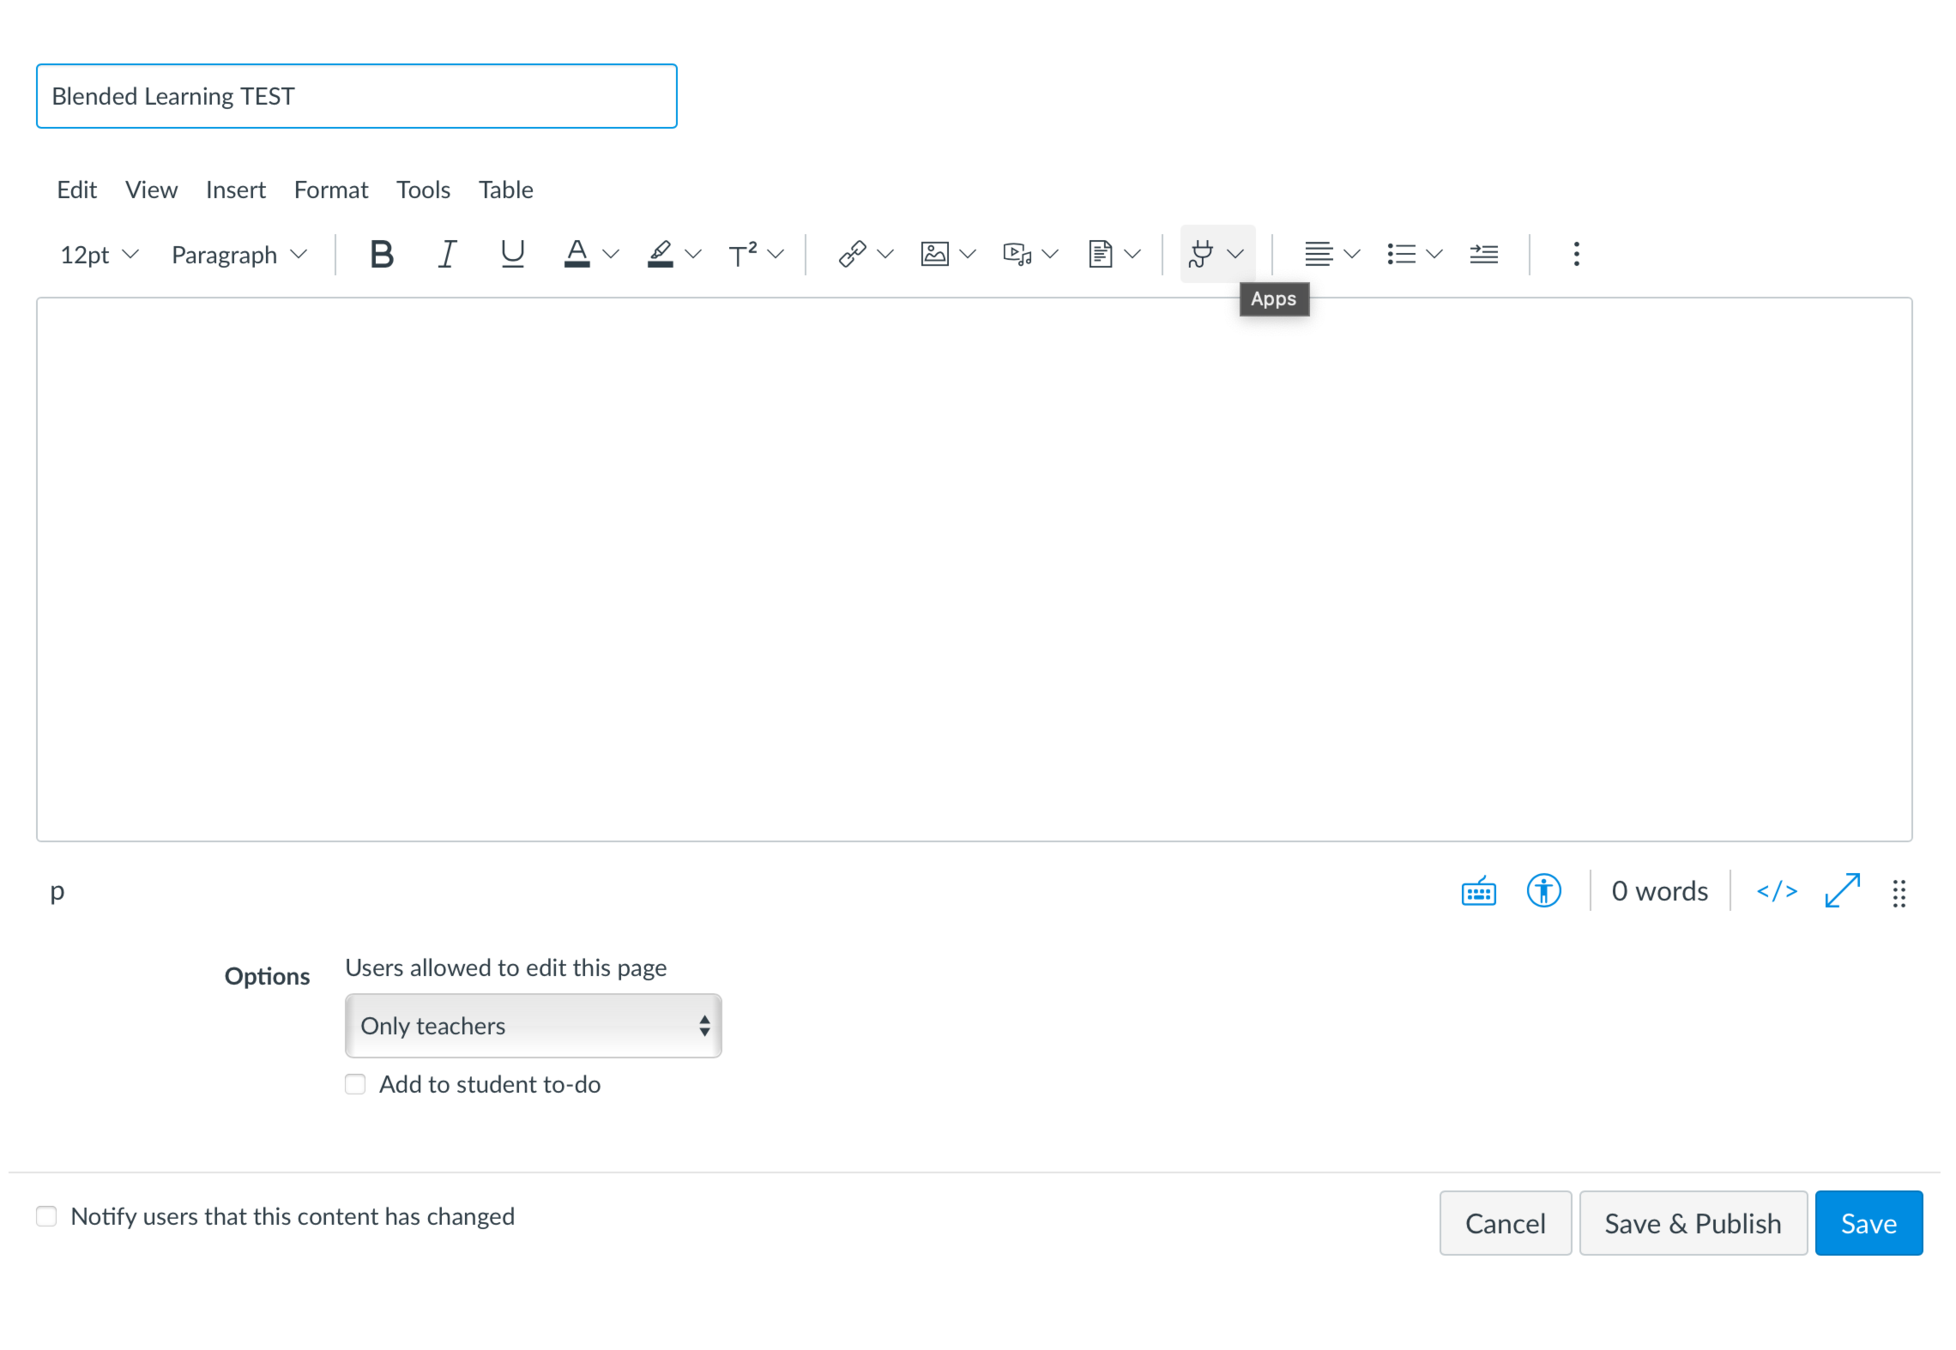Open the Paragraph style dropdown
1956x1350 pixels.
238,255
